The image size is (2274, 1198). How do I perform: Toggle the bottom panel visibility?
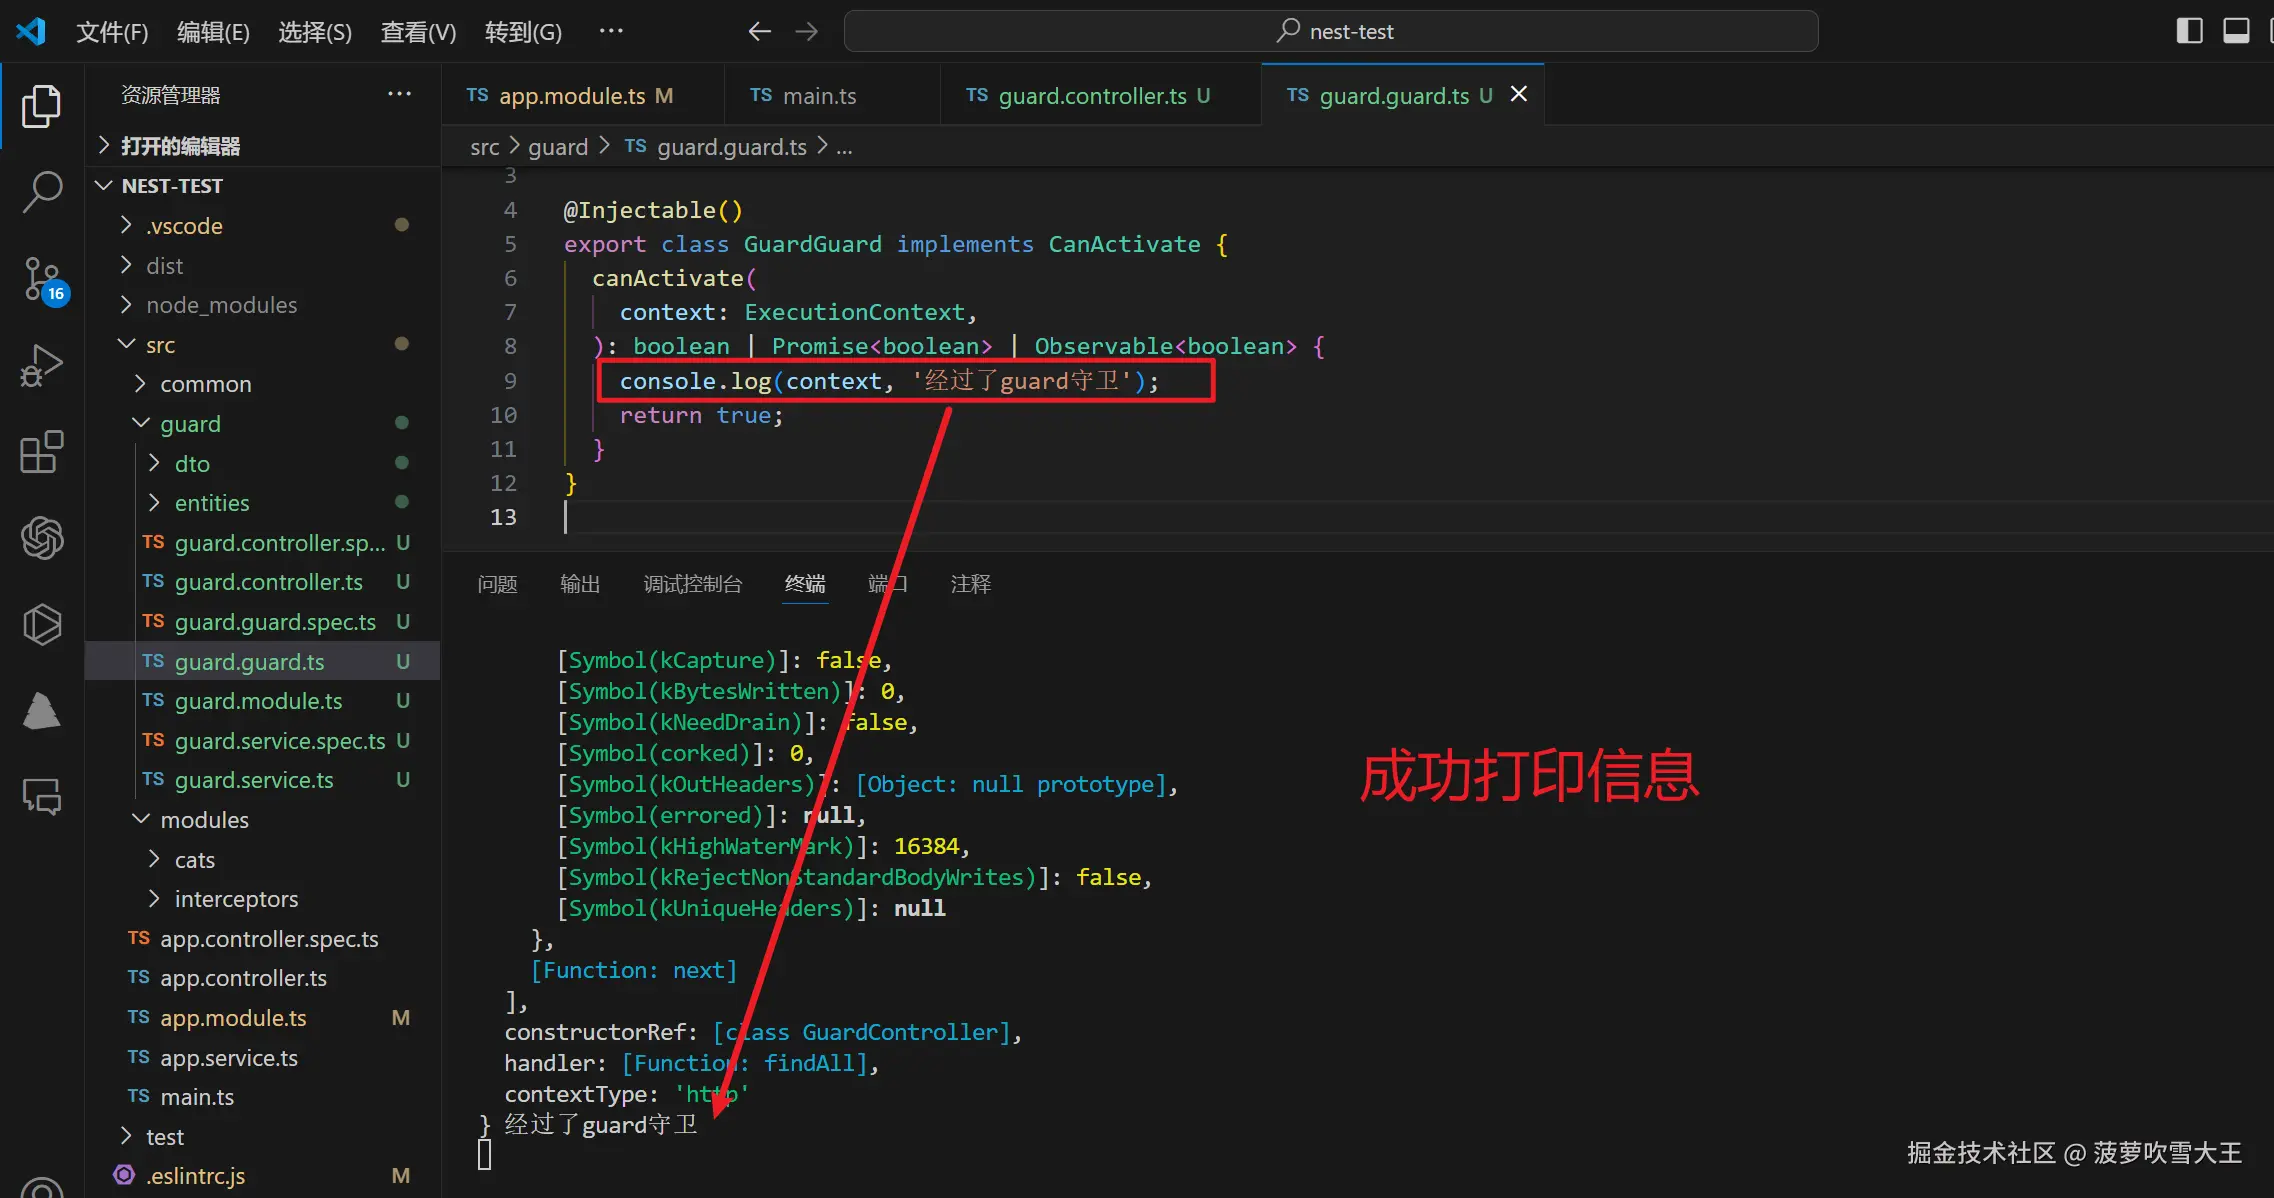2236,30
